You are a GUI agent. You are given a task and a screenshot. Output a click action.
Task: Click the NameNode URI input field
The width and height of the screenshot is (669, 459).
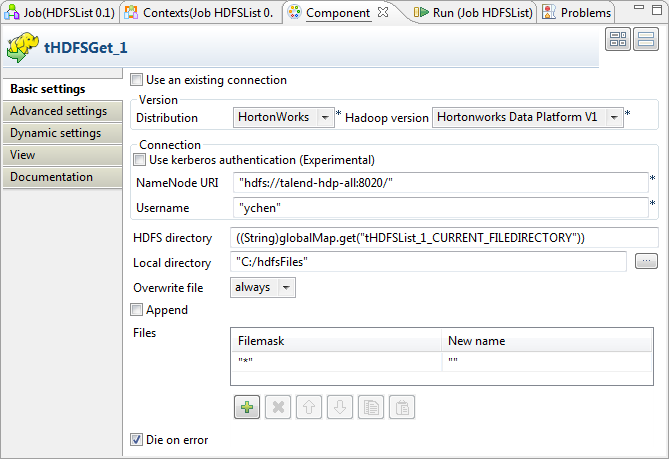(440, 182)
